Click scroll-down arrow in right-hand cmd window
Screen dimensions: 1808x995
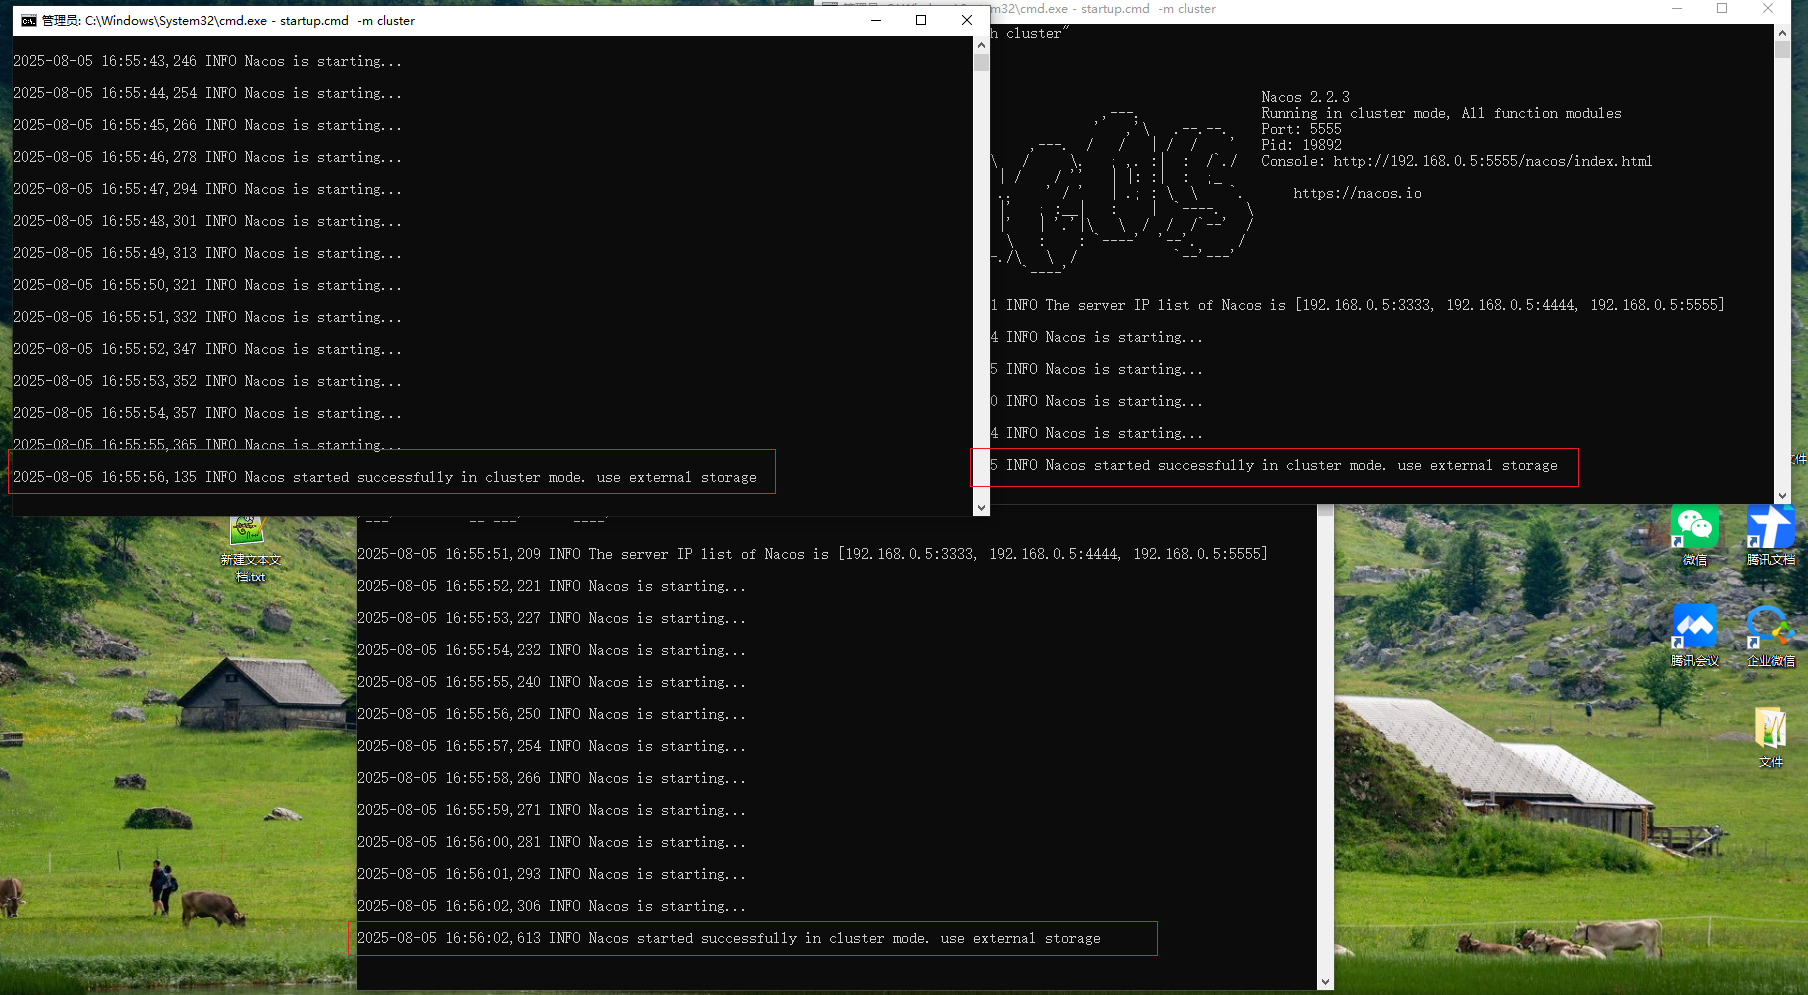[1782, 495]
